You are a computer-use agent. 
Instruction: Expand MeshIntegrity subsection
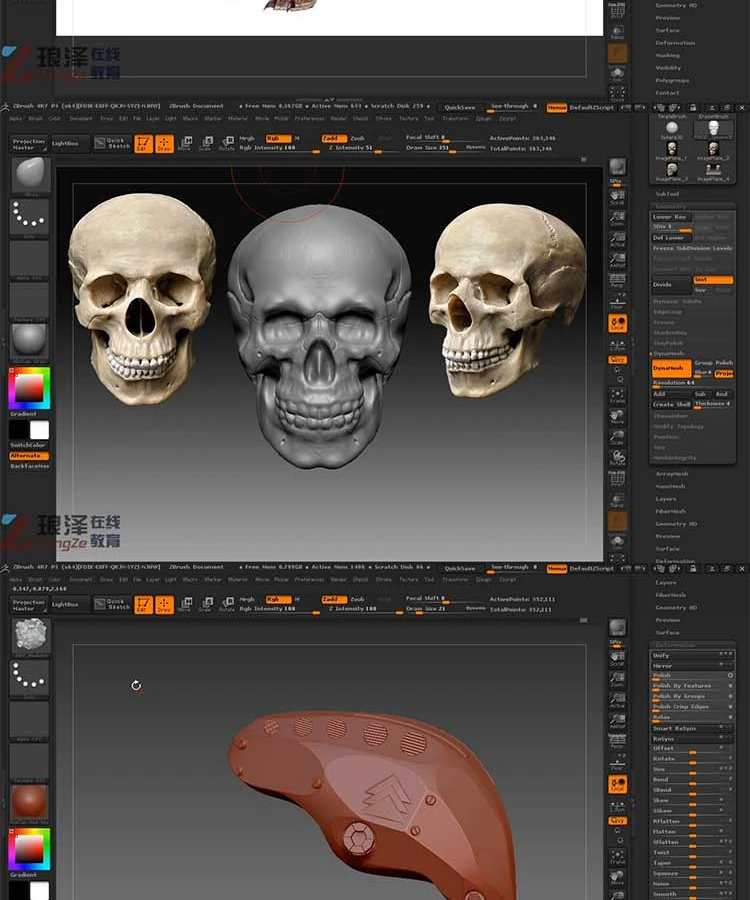[675, 458]
